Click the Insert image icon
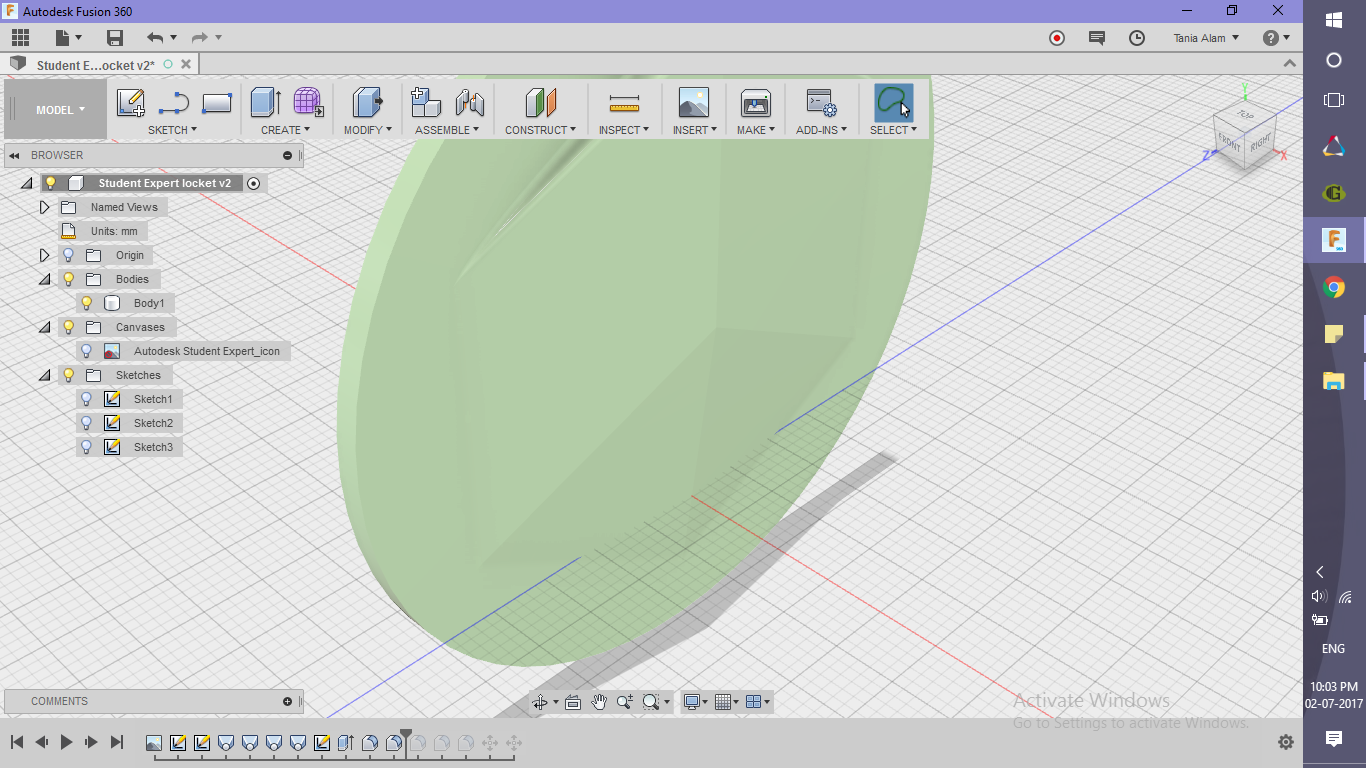 (x=693, y=103)
